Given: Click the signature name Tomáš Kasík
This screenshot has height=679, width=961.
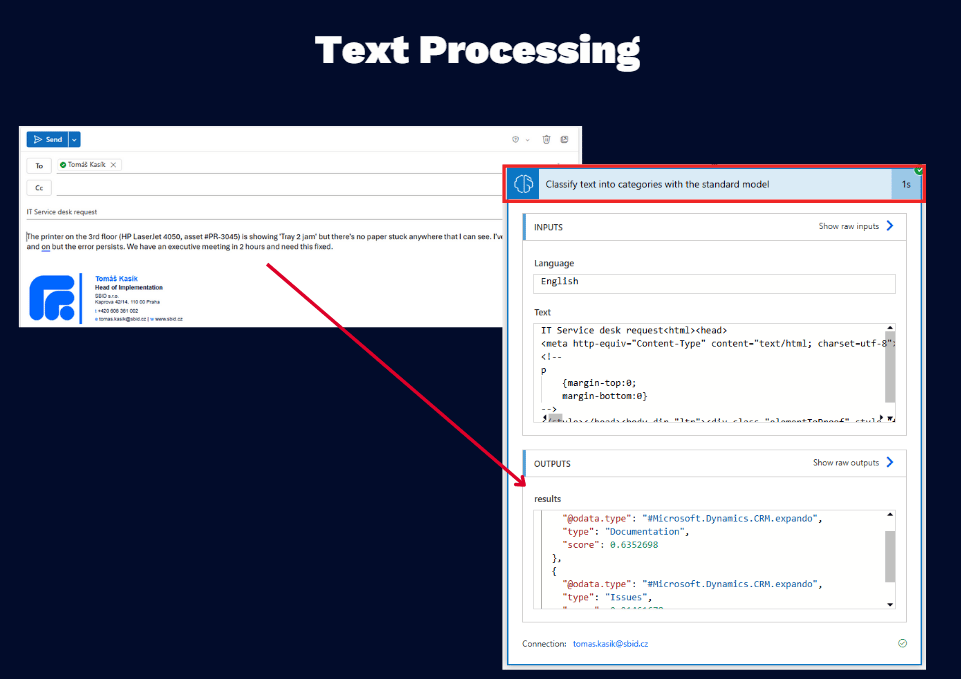Looking at the screenshot, I should coord(116,279).
